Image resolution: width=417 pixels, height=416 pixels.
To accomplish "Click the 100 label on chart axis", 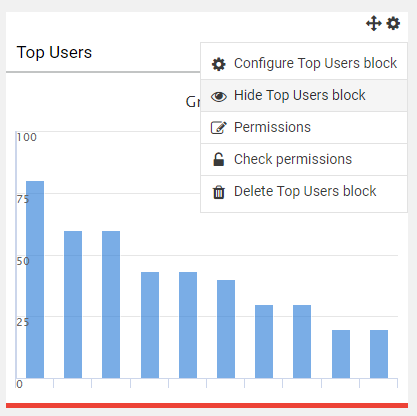I will pyautogui.click(x=27, y=137).
